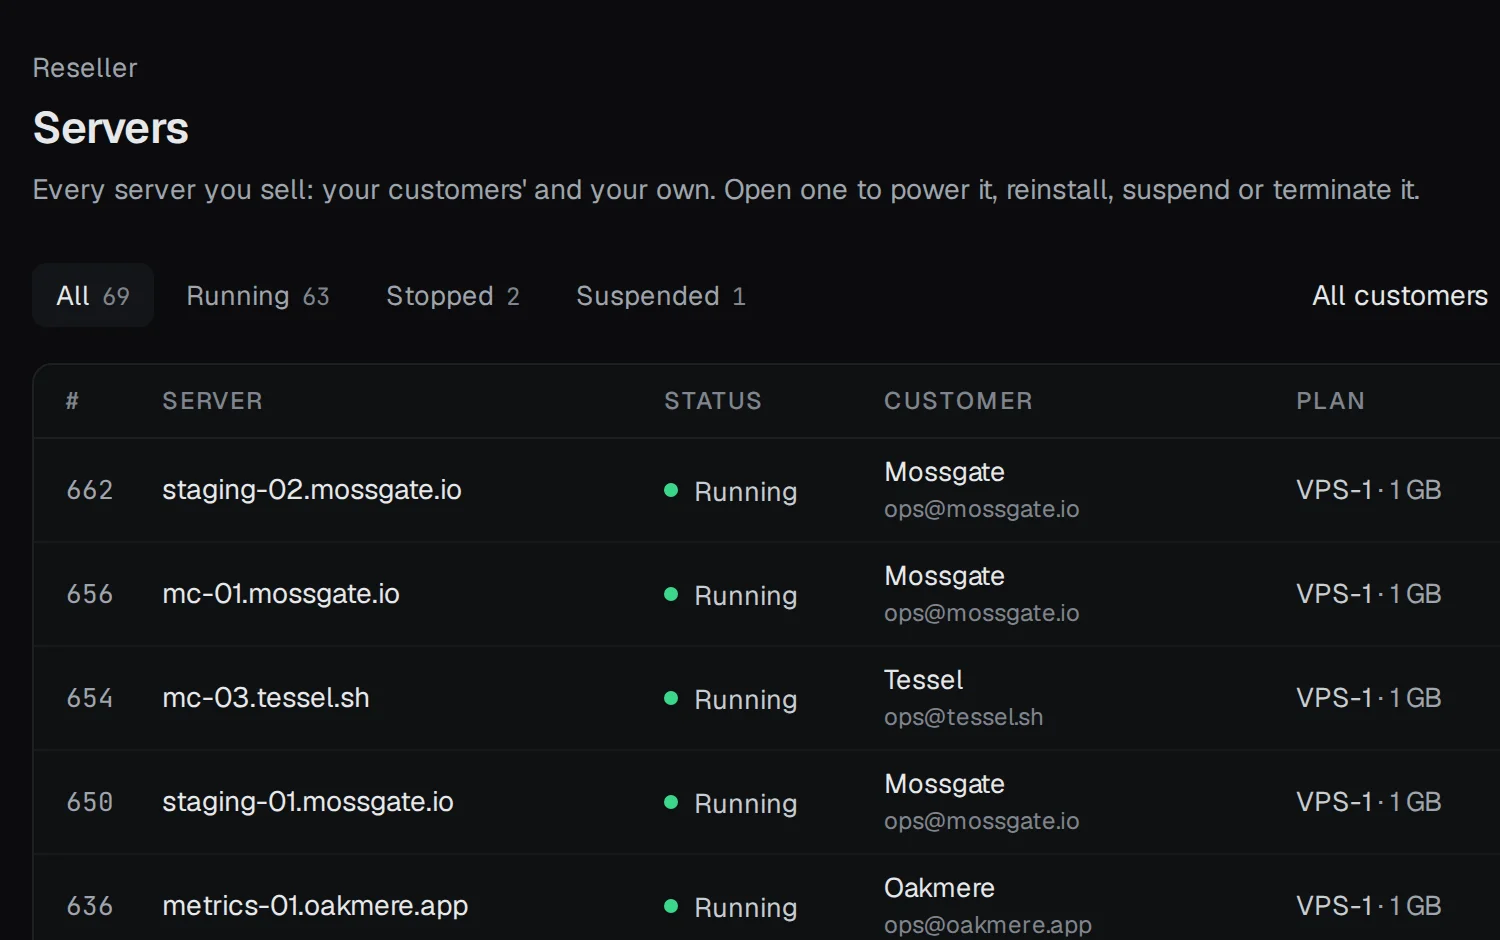Image resolution: width=1500 pixels, height=940 pixels.
Task: Click Running status of mc-03.tessel.sh
Action: coord(731,699)
